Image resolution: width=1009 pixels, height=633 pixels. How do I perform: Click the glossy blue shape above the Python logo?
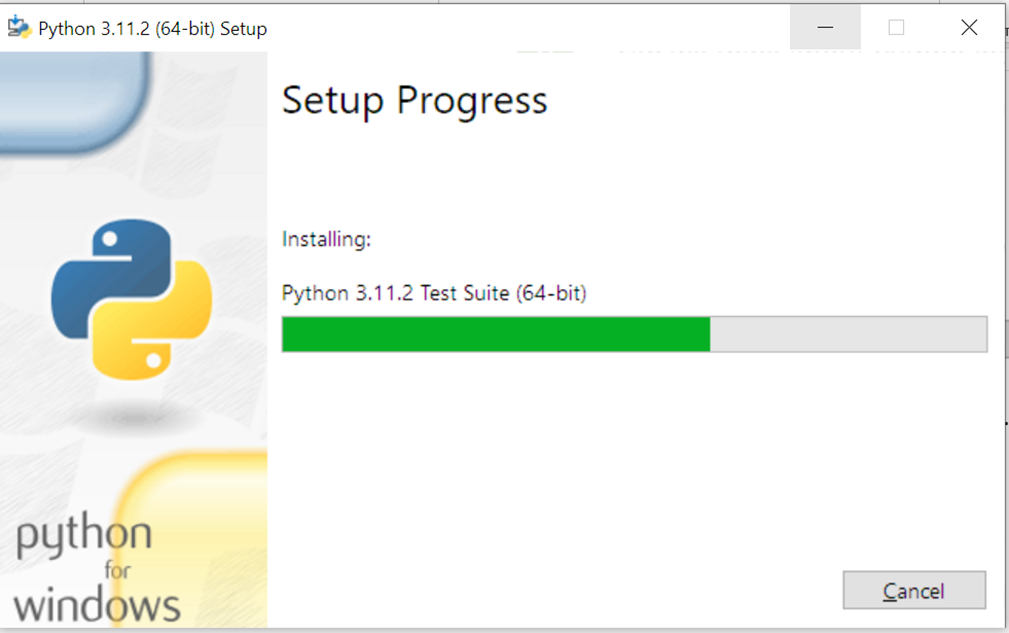coord(70,100)
